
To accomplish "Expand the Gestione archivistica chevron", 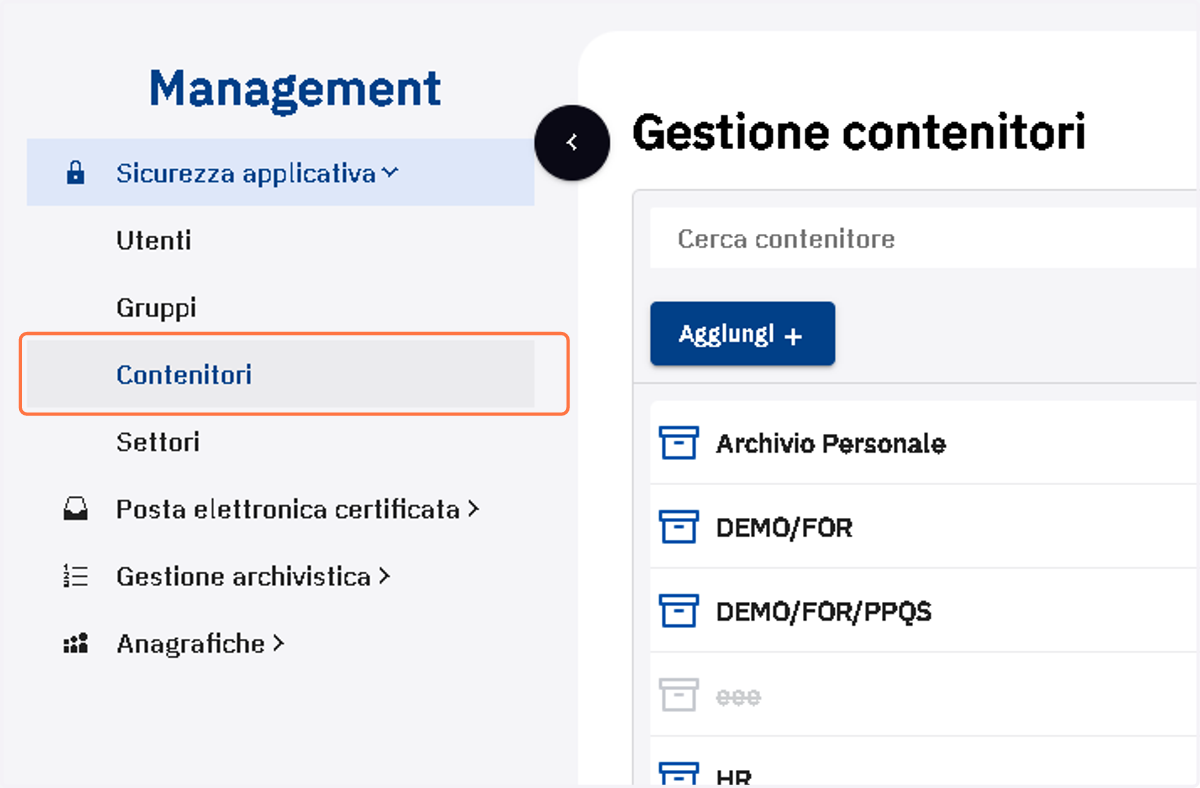I will (384, 577).
